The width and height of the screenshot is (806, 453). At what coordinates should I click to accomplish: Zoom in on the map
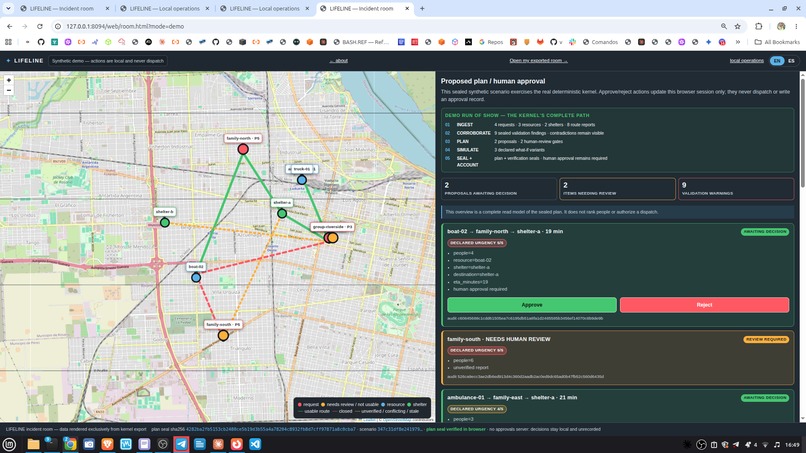click(x=9, y=80)
